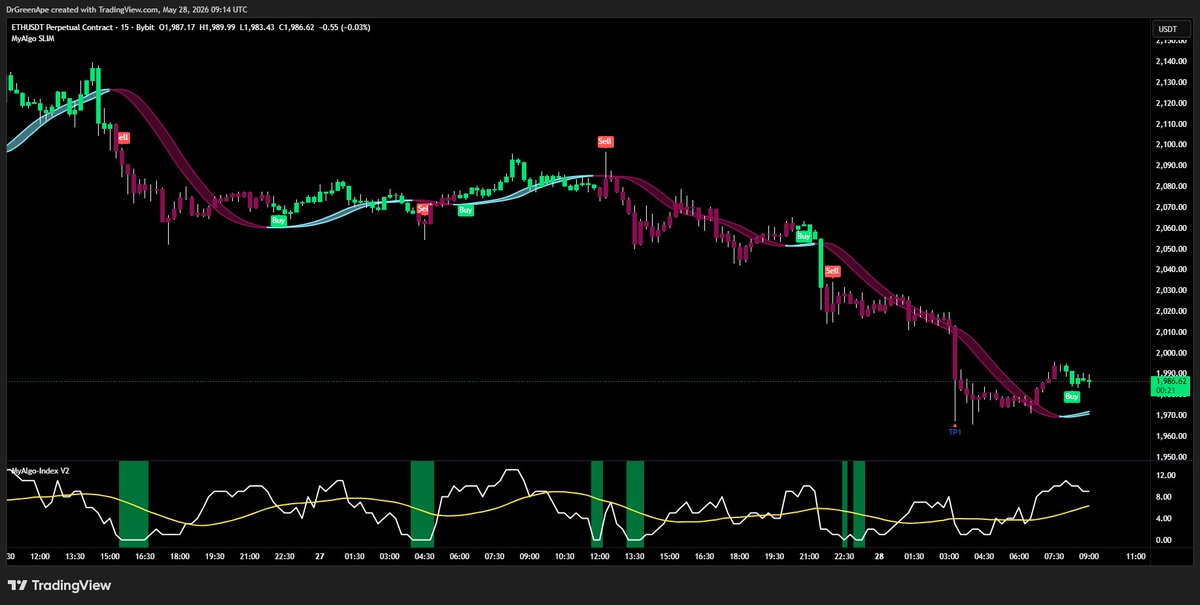
Task: Click the 0.00 value on index scale
Action: pyautogui.click(x=1163, y=540)
